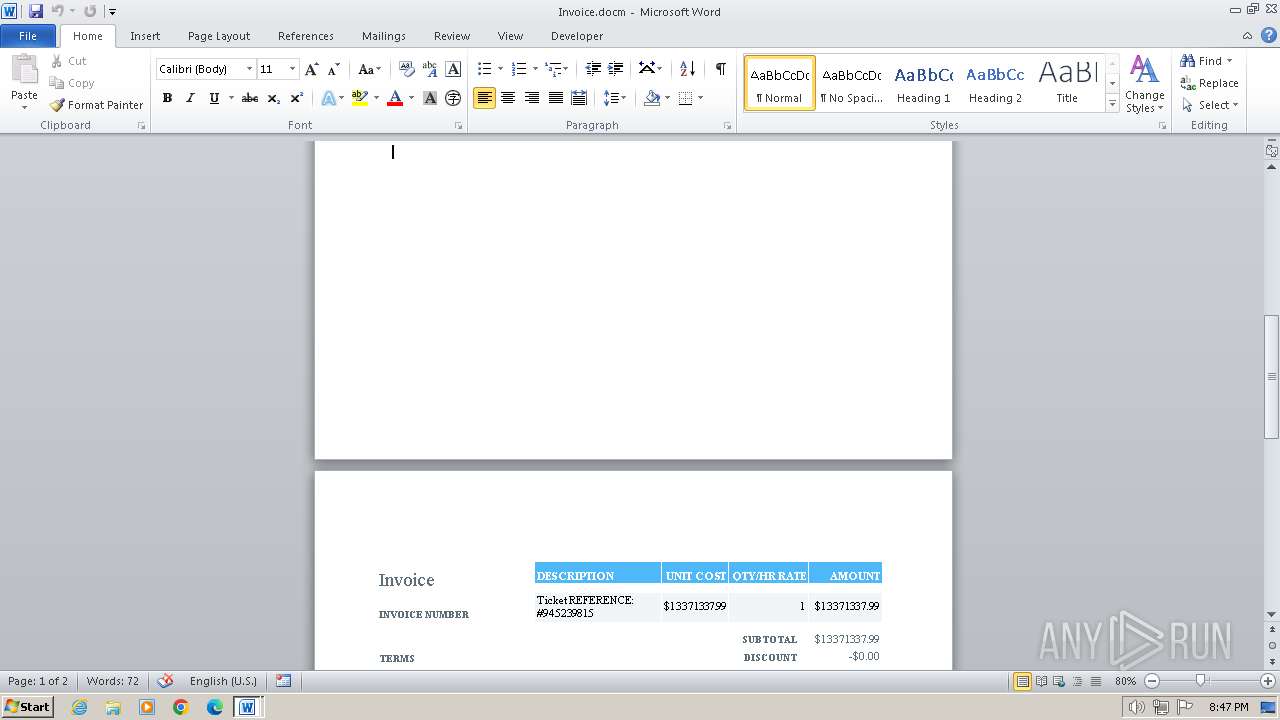Viewport: 1280px width, 720px height.
Task: Switch to the References tab
Action: (x=306, y=36)
